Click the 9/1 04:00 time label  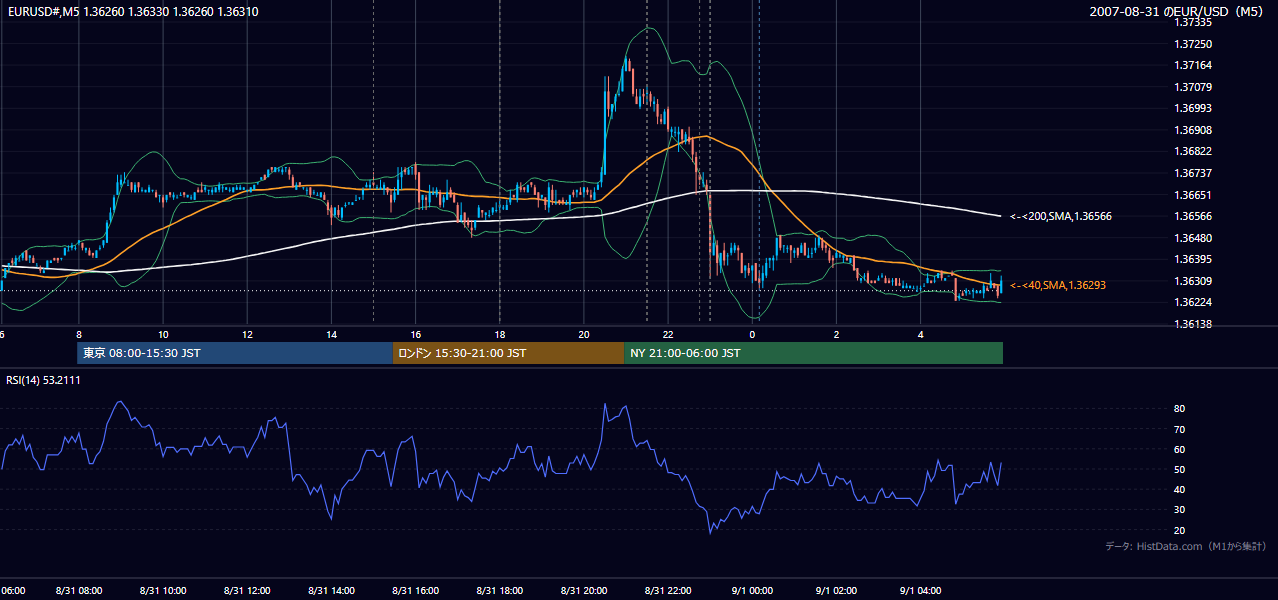pos(920,591)
